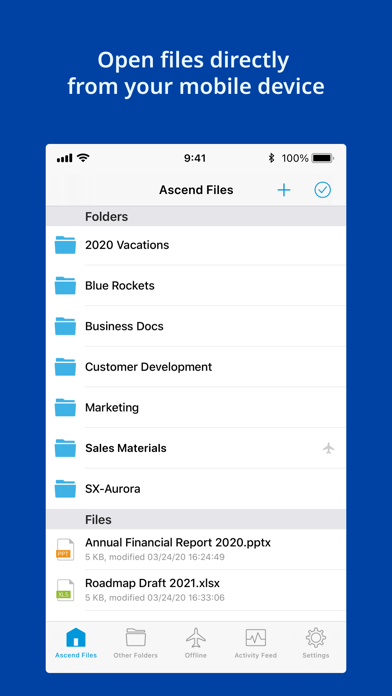Screen dimensions: 392x696
Task: Tap the 9:41 clock in status bar
Action: 195,158
